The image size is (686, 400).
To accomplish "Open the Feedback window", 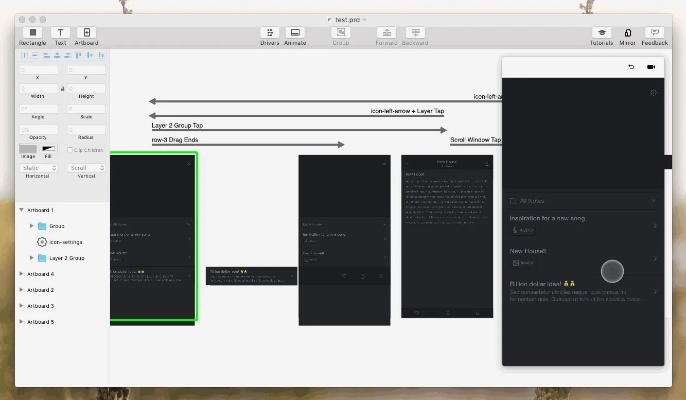I will tap(655, 33).
